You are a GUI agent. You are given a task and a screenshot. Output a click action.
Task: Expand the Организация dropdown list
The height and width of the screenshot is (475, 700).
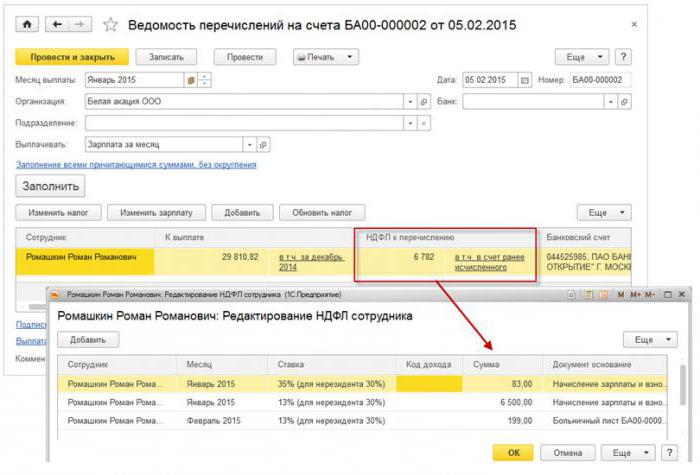(409, 102)
